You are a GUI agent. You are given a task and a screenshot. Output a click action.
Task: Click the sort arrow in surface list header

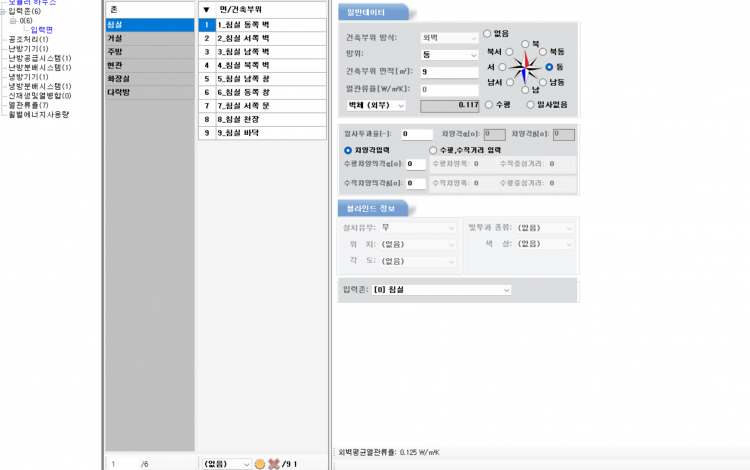206,9
